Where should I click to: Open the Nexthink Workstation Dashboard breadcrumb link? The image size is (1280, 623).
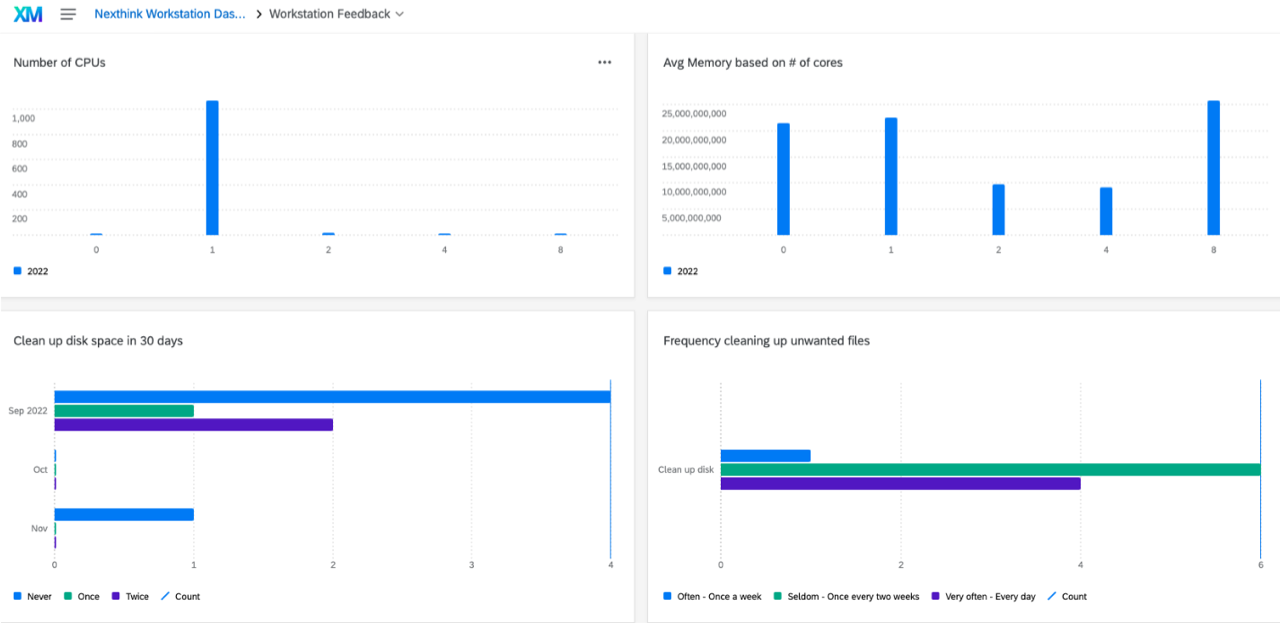pyautogui.click(x=170, y=14)
